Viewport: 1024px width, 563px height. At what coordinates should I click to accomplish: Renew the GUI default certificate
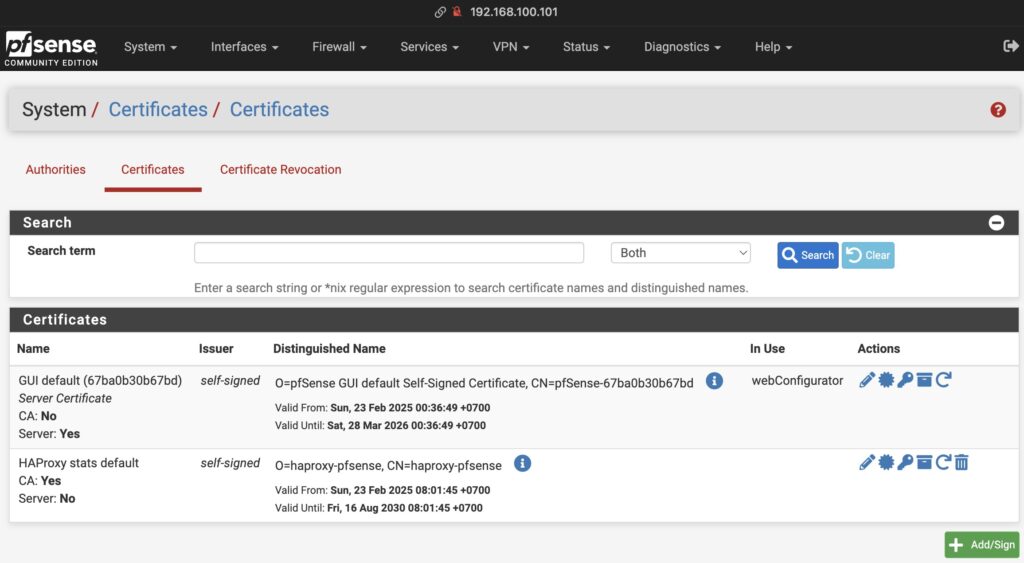click(x=943, y=380)
